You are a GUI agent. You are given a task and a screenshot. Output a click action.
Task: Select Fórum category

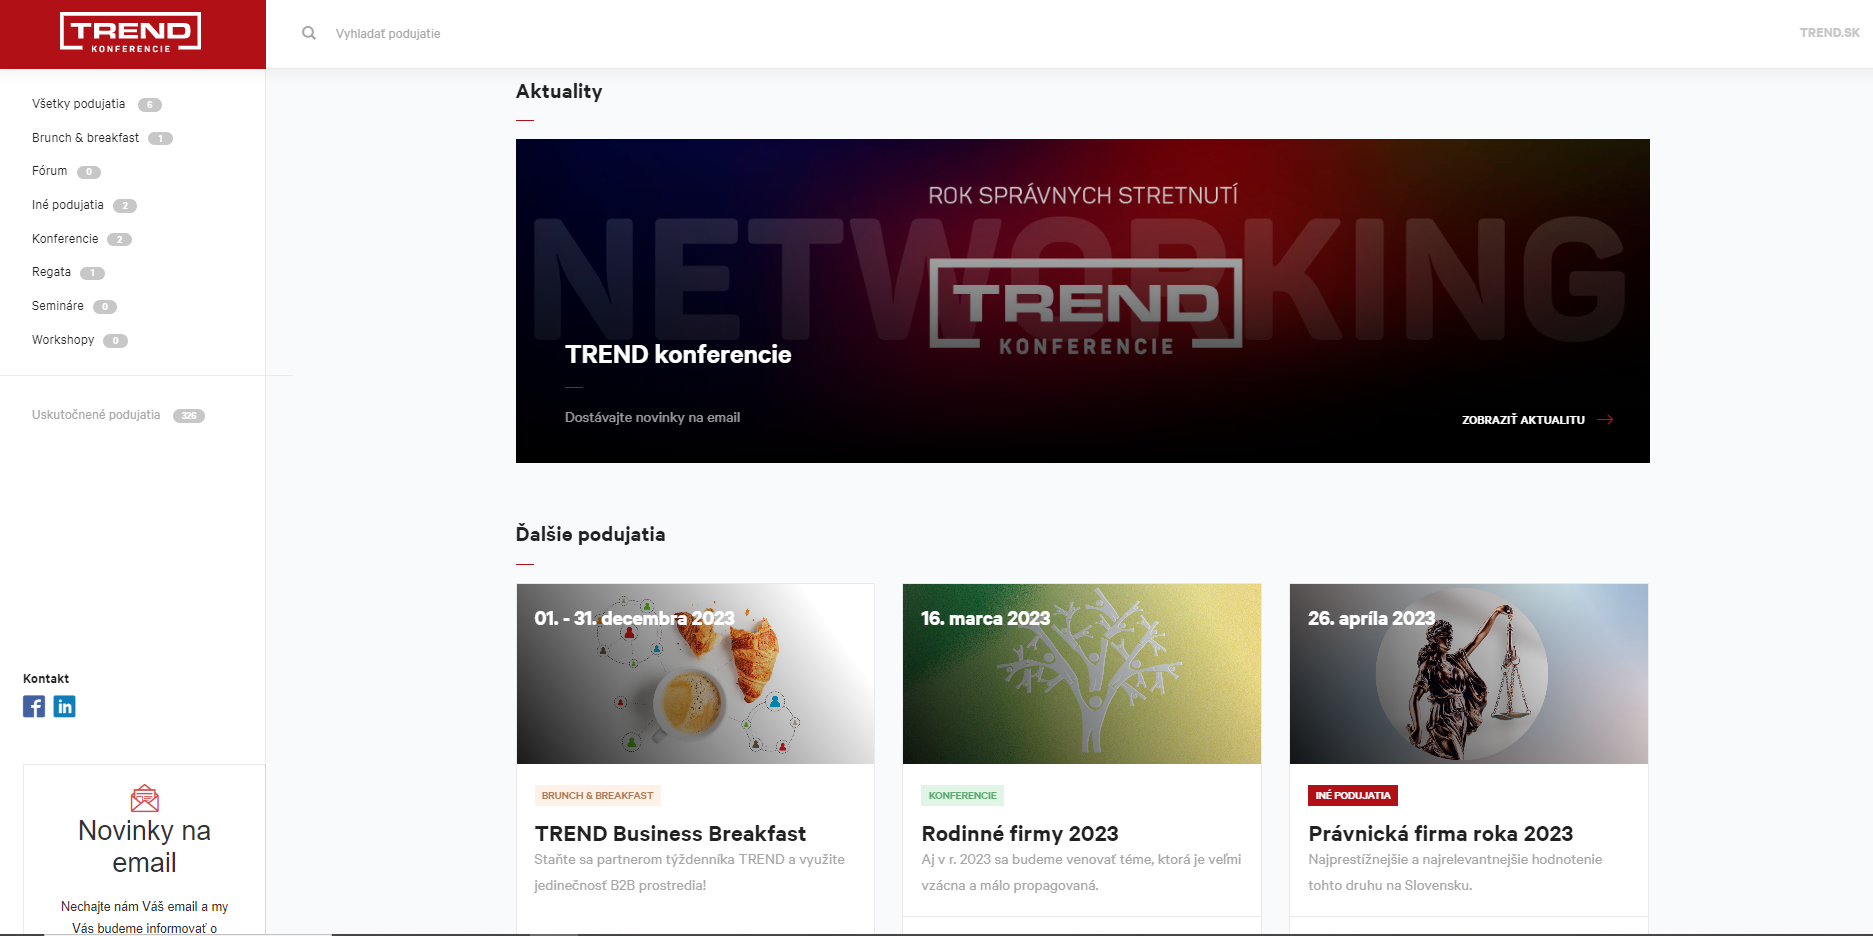(50, 171)
